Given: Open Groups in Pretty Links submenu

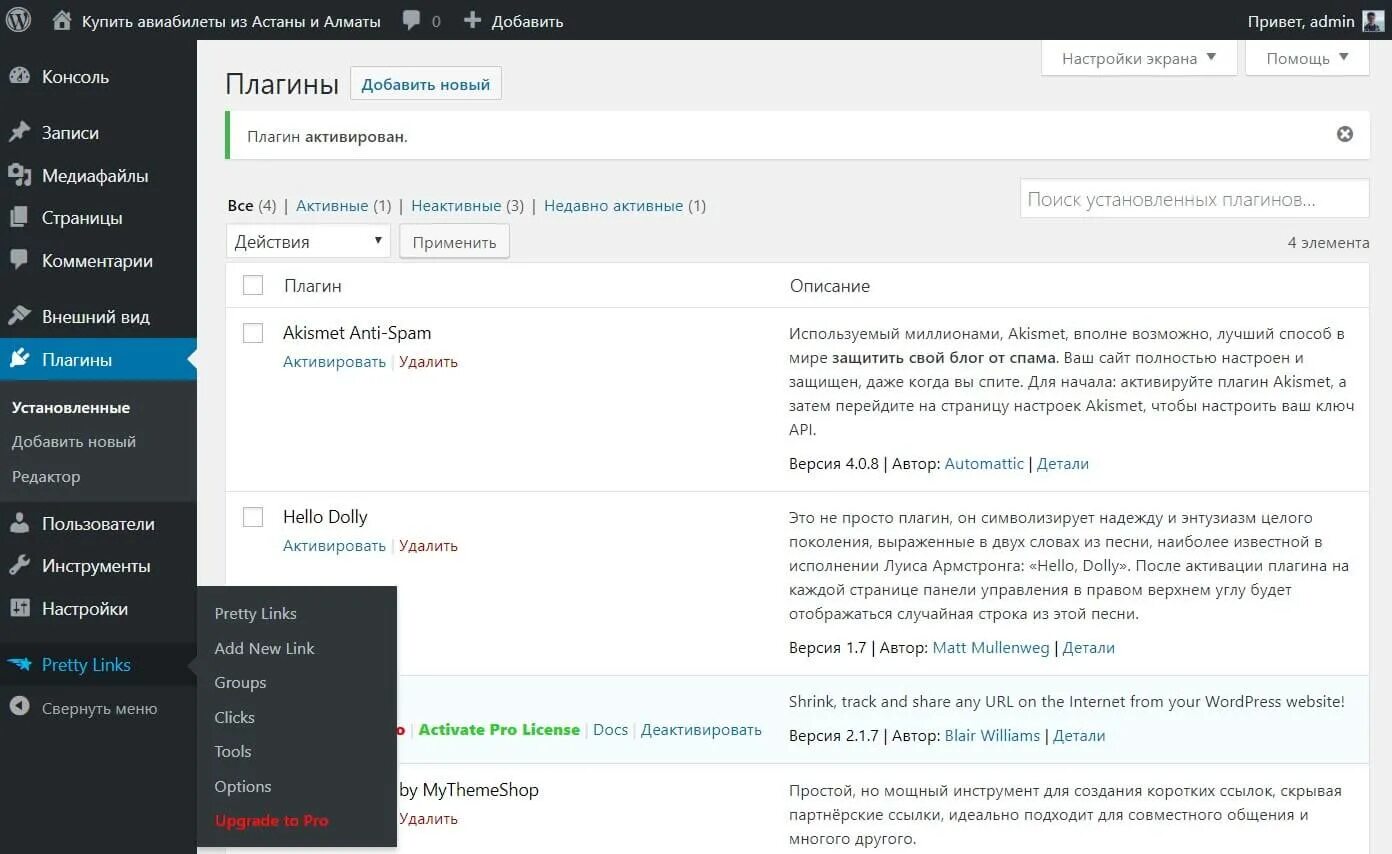Looking at the screenshot, I should click(240, 682).
